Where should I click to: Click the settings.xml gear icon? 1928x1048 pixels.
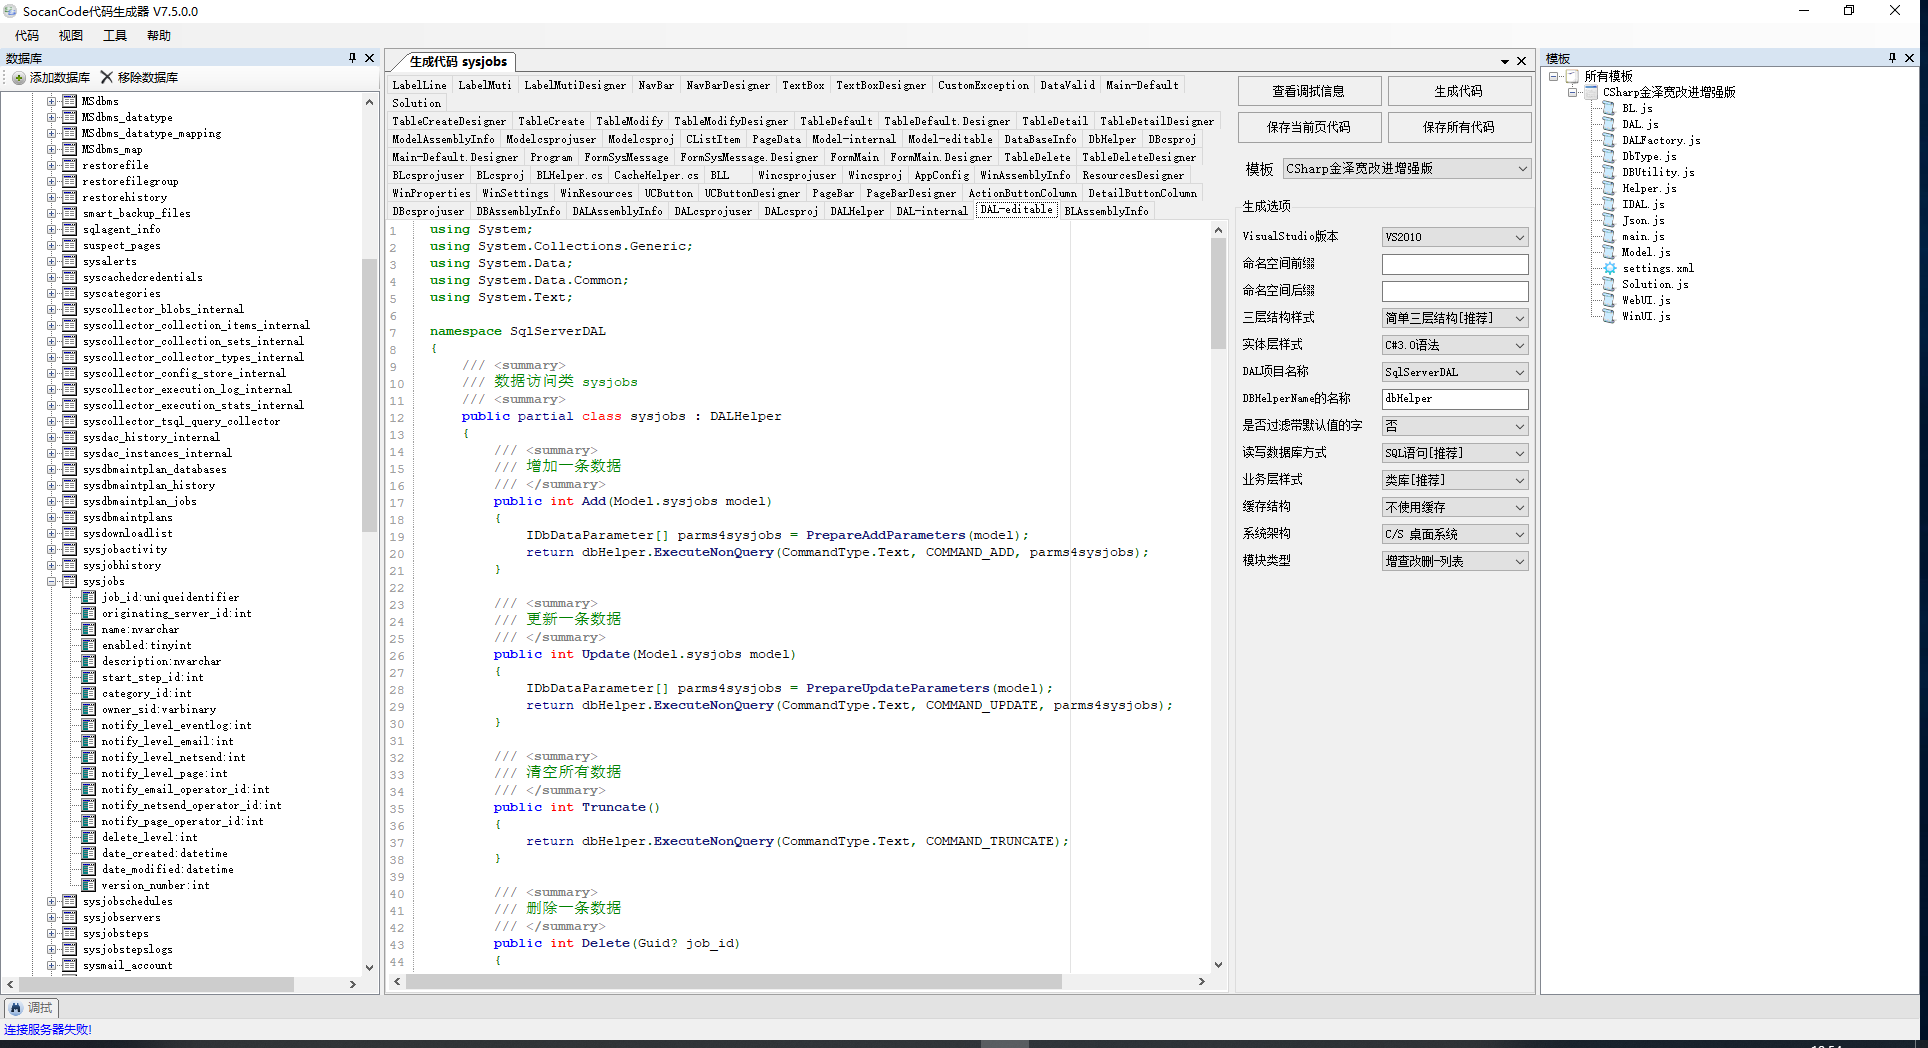[1610, 268]
